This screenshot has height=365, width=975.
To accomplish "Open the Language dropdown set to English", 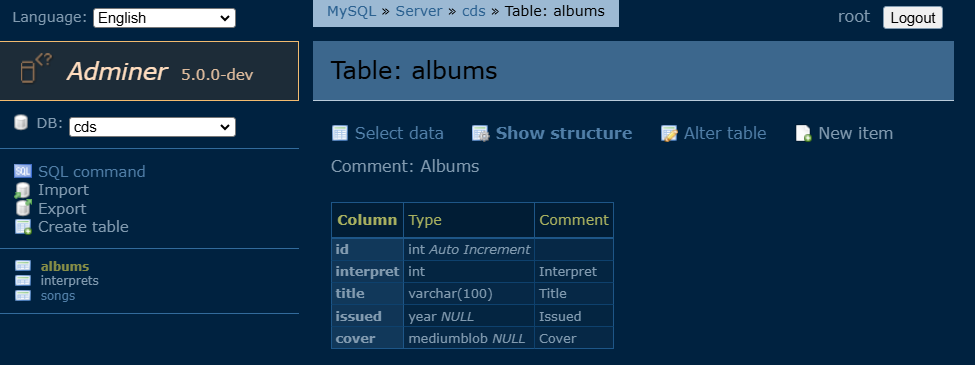I will click(164, 18).
